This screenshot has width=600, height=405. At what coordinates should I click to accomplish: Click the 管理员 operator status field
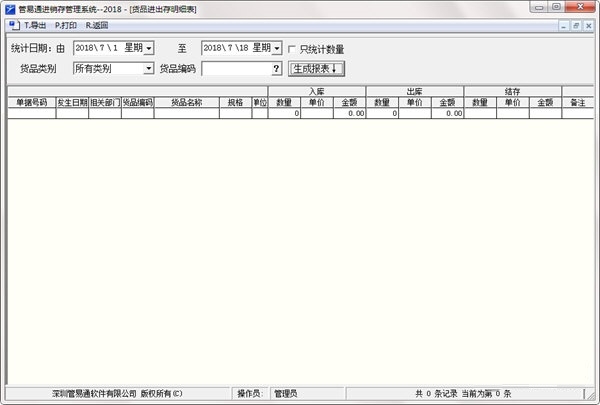pos(308,394)
